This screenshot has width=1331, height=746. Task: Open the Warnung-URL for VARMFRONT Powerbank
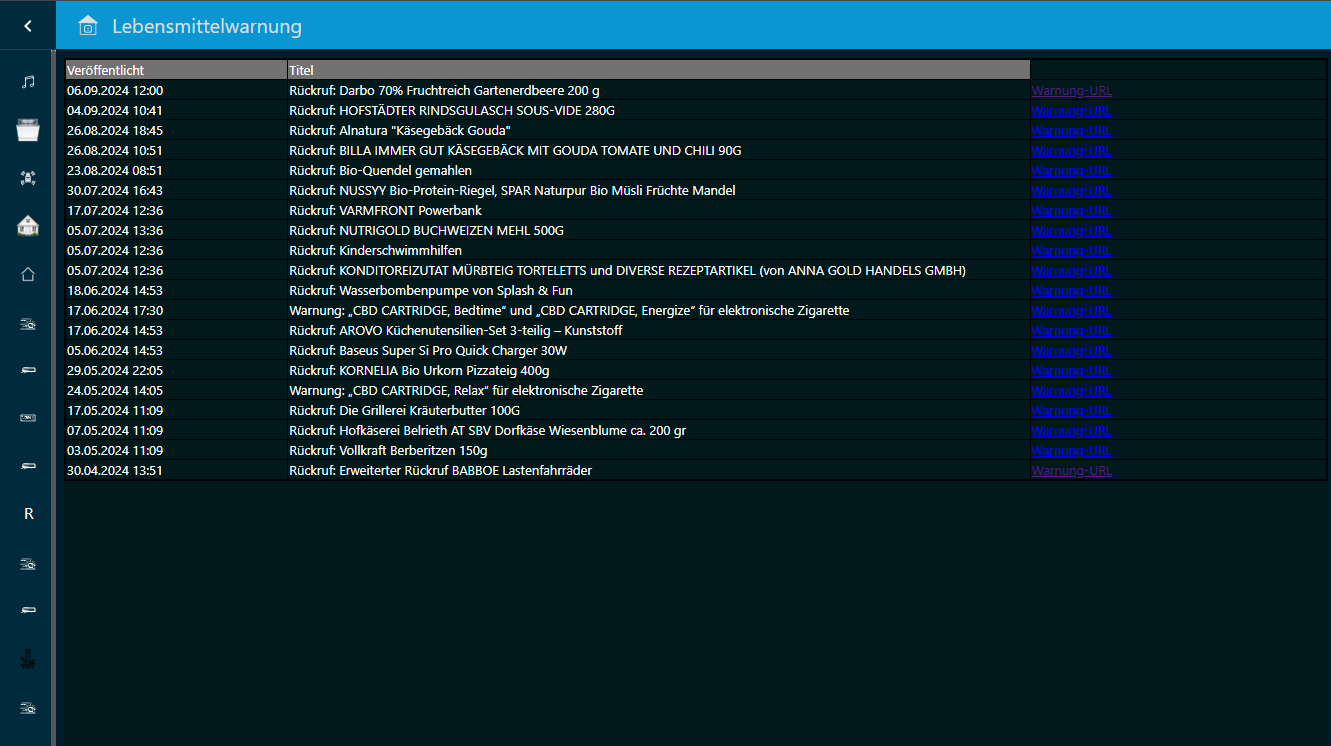point(1071,210)
